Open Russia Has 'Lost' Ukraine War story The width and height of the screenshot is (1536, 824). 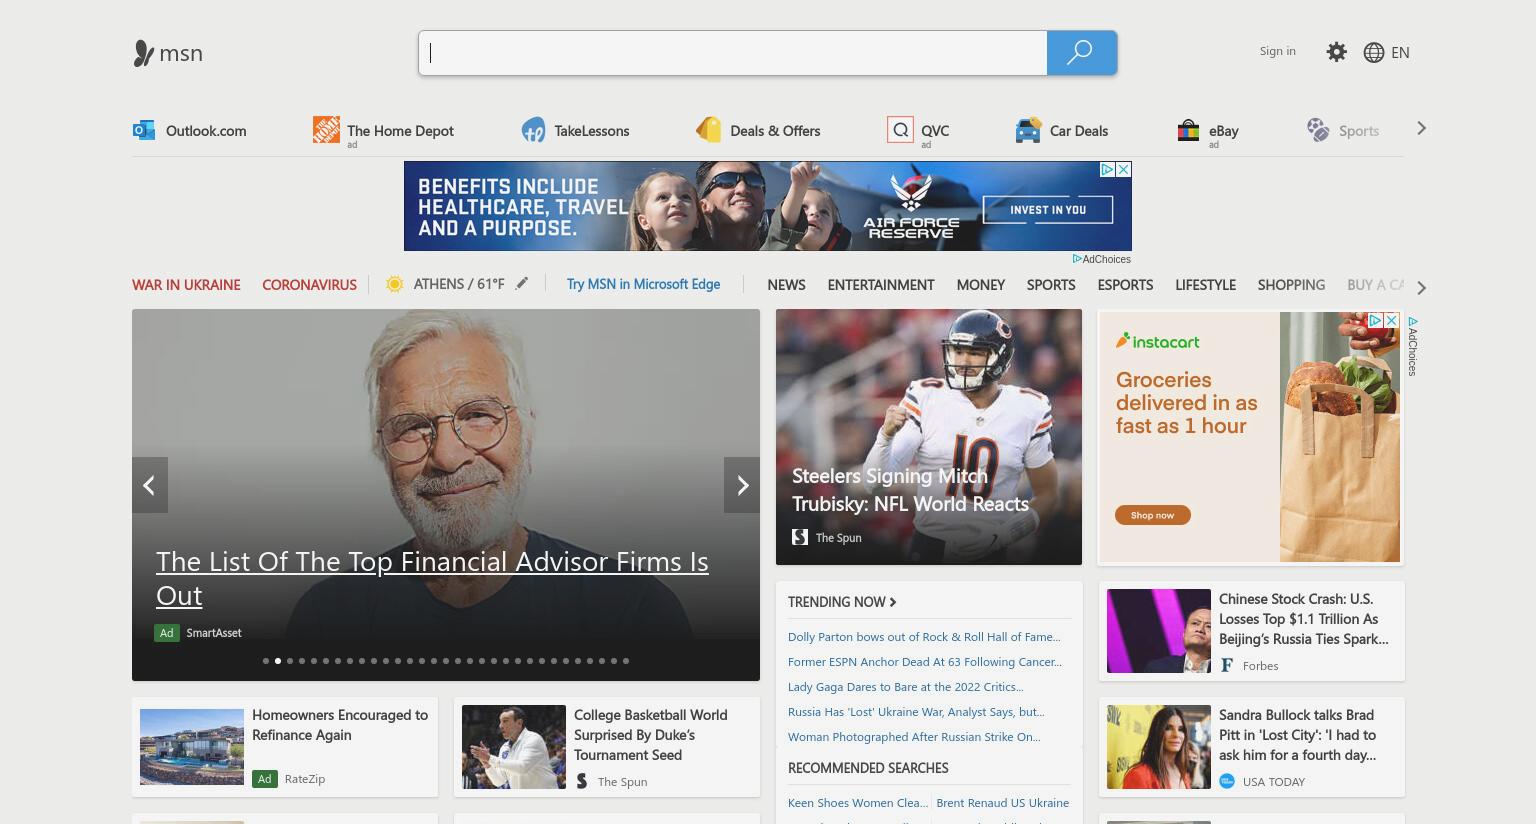pyautogui.click(x=916, y=712)
